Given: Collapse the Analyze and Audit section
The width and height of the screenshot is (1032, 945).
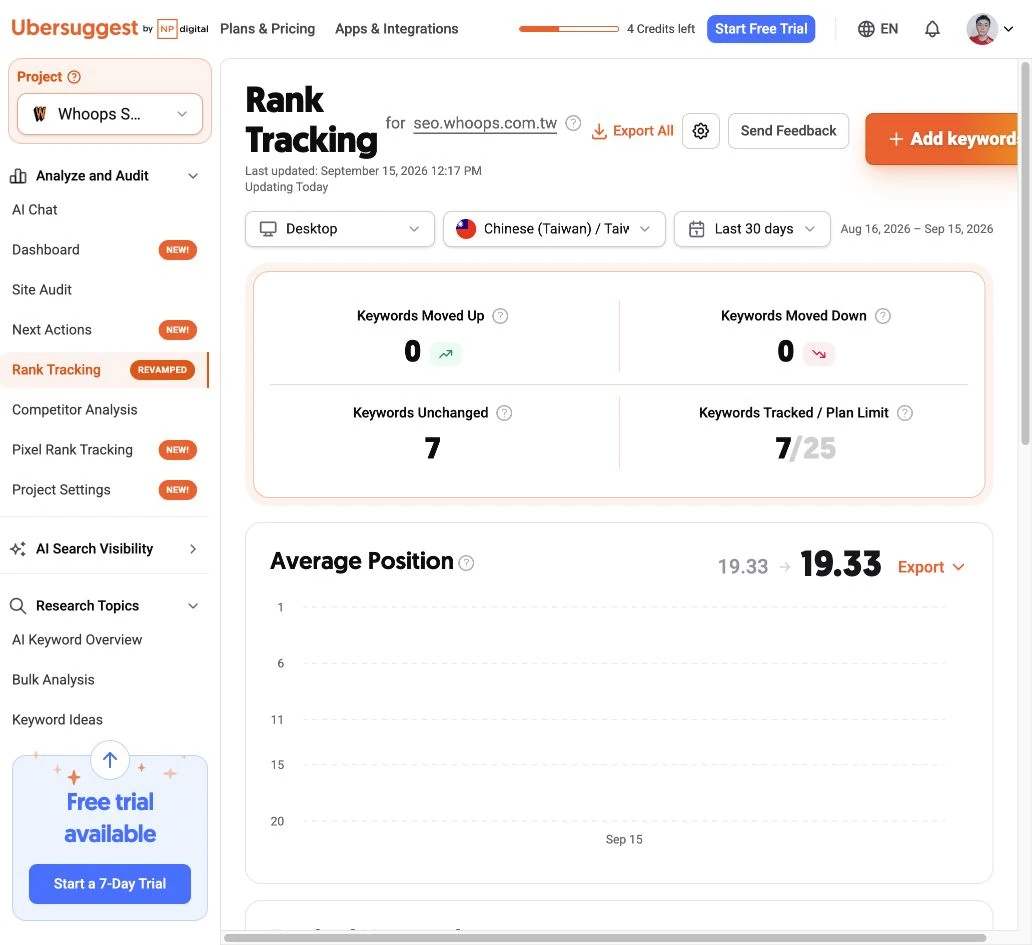Looking at the screenshot, I should 193,176.
